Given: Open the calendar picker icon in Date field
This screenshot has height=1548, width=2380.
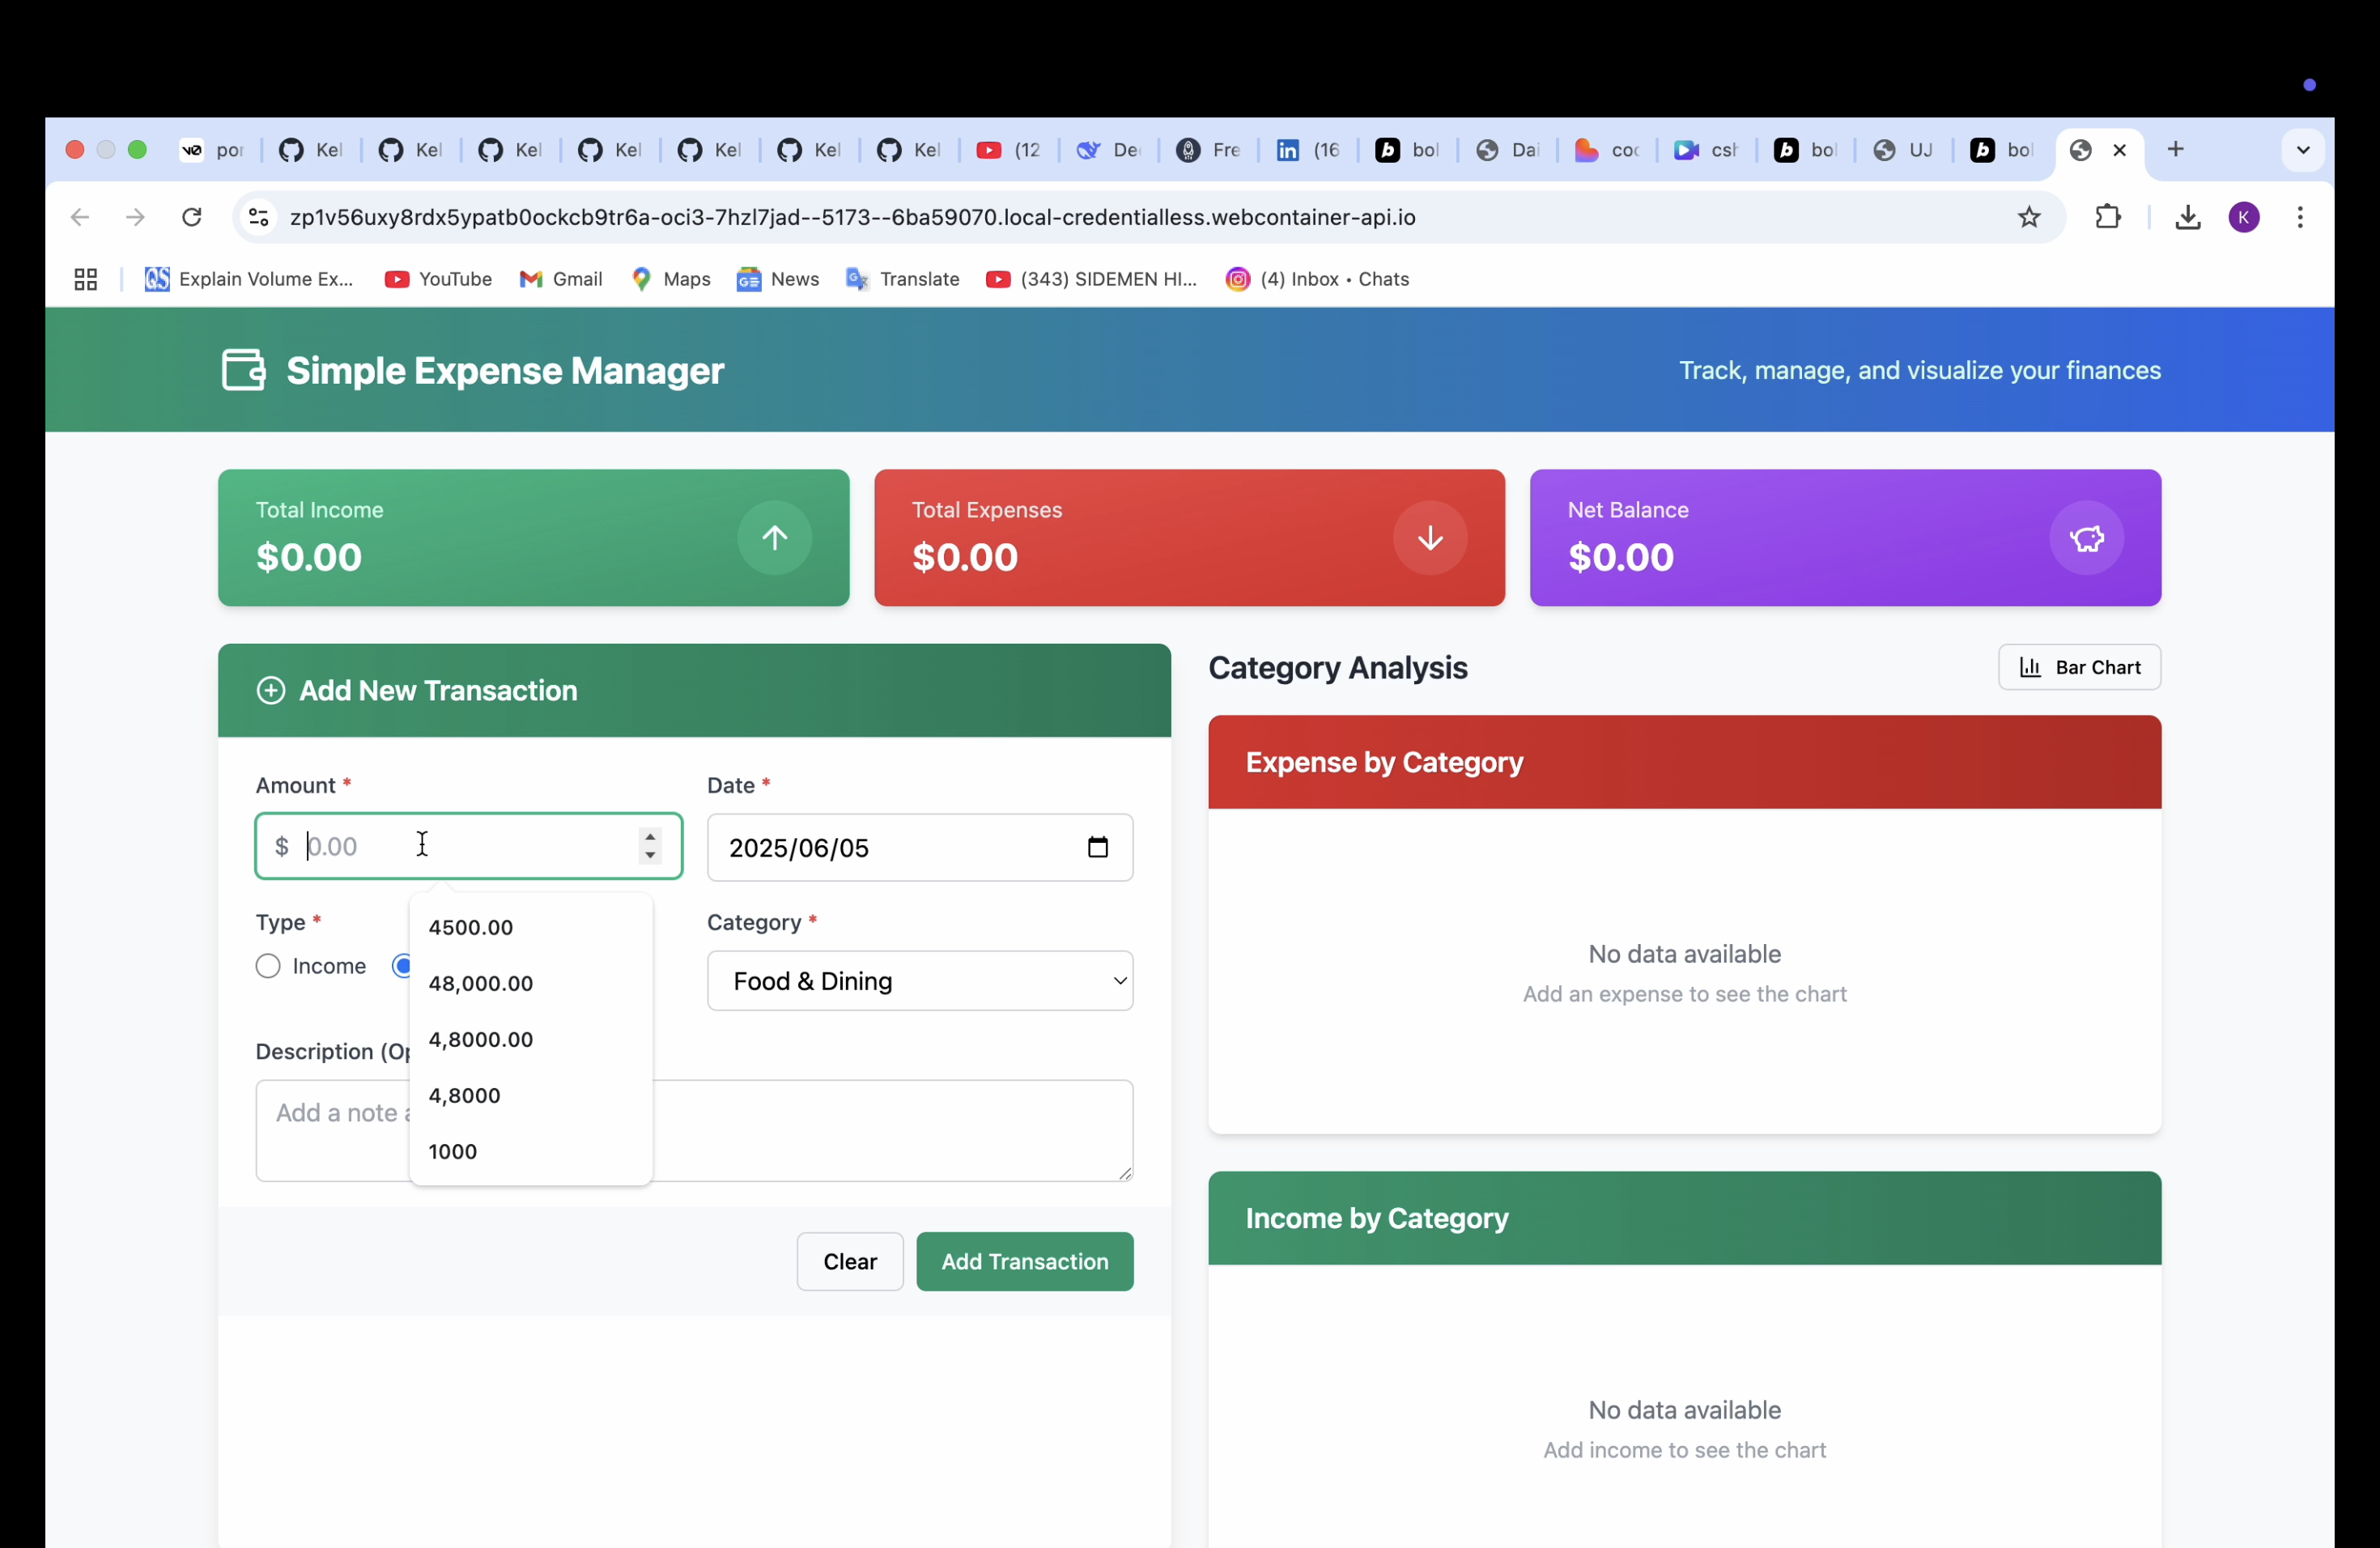Looking at the screenshot, I should [x=1097, y=847].
